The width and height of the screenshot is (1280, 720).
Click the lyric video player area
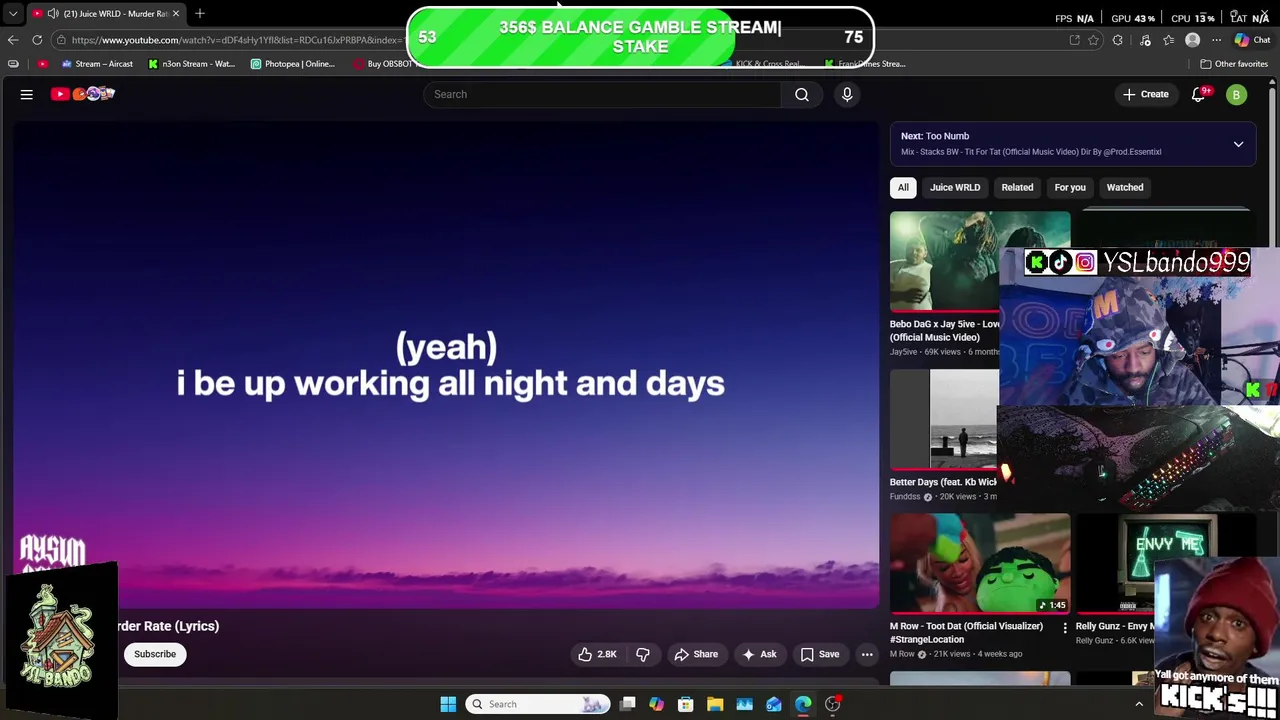445,365
